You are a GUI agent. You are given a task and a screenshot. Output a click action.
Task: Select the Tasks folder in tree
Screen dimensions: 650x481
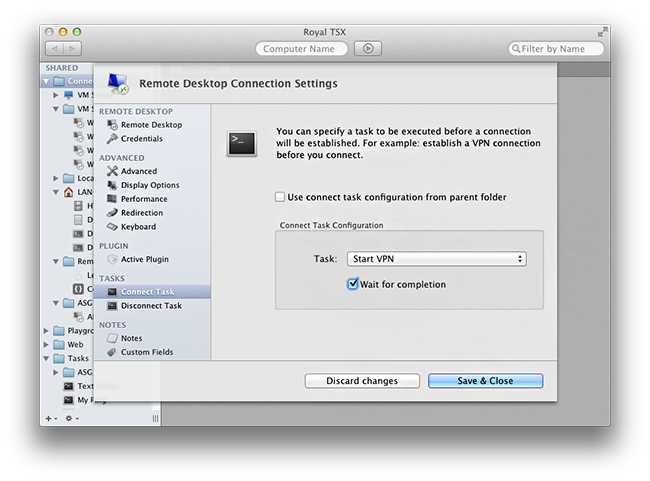[71, 358]
